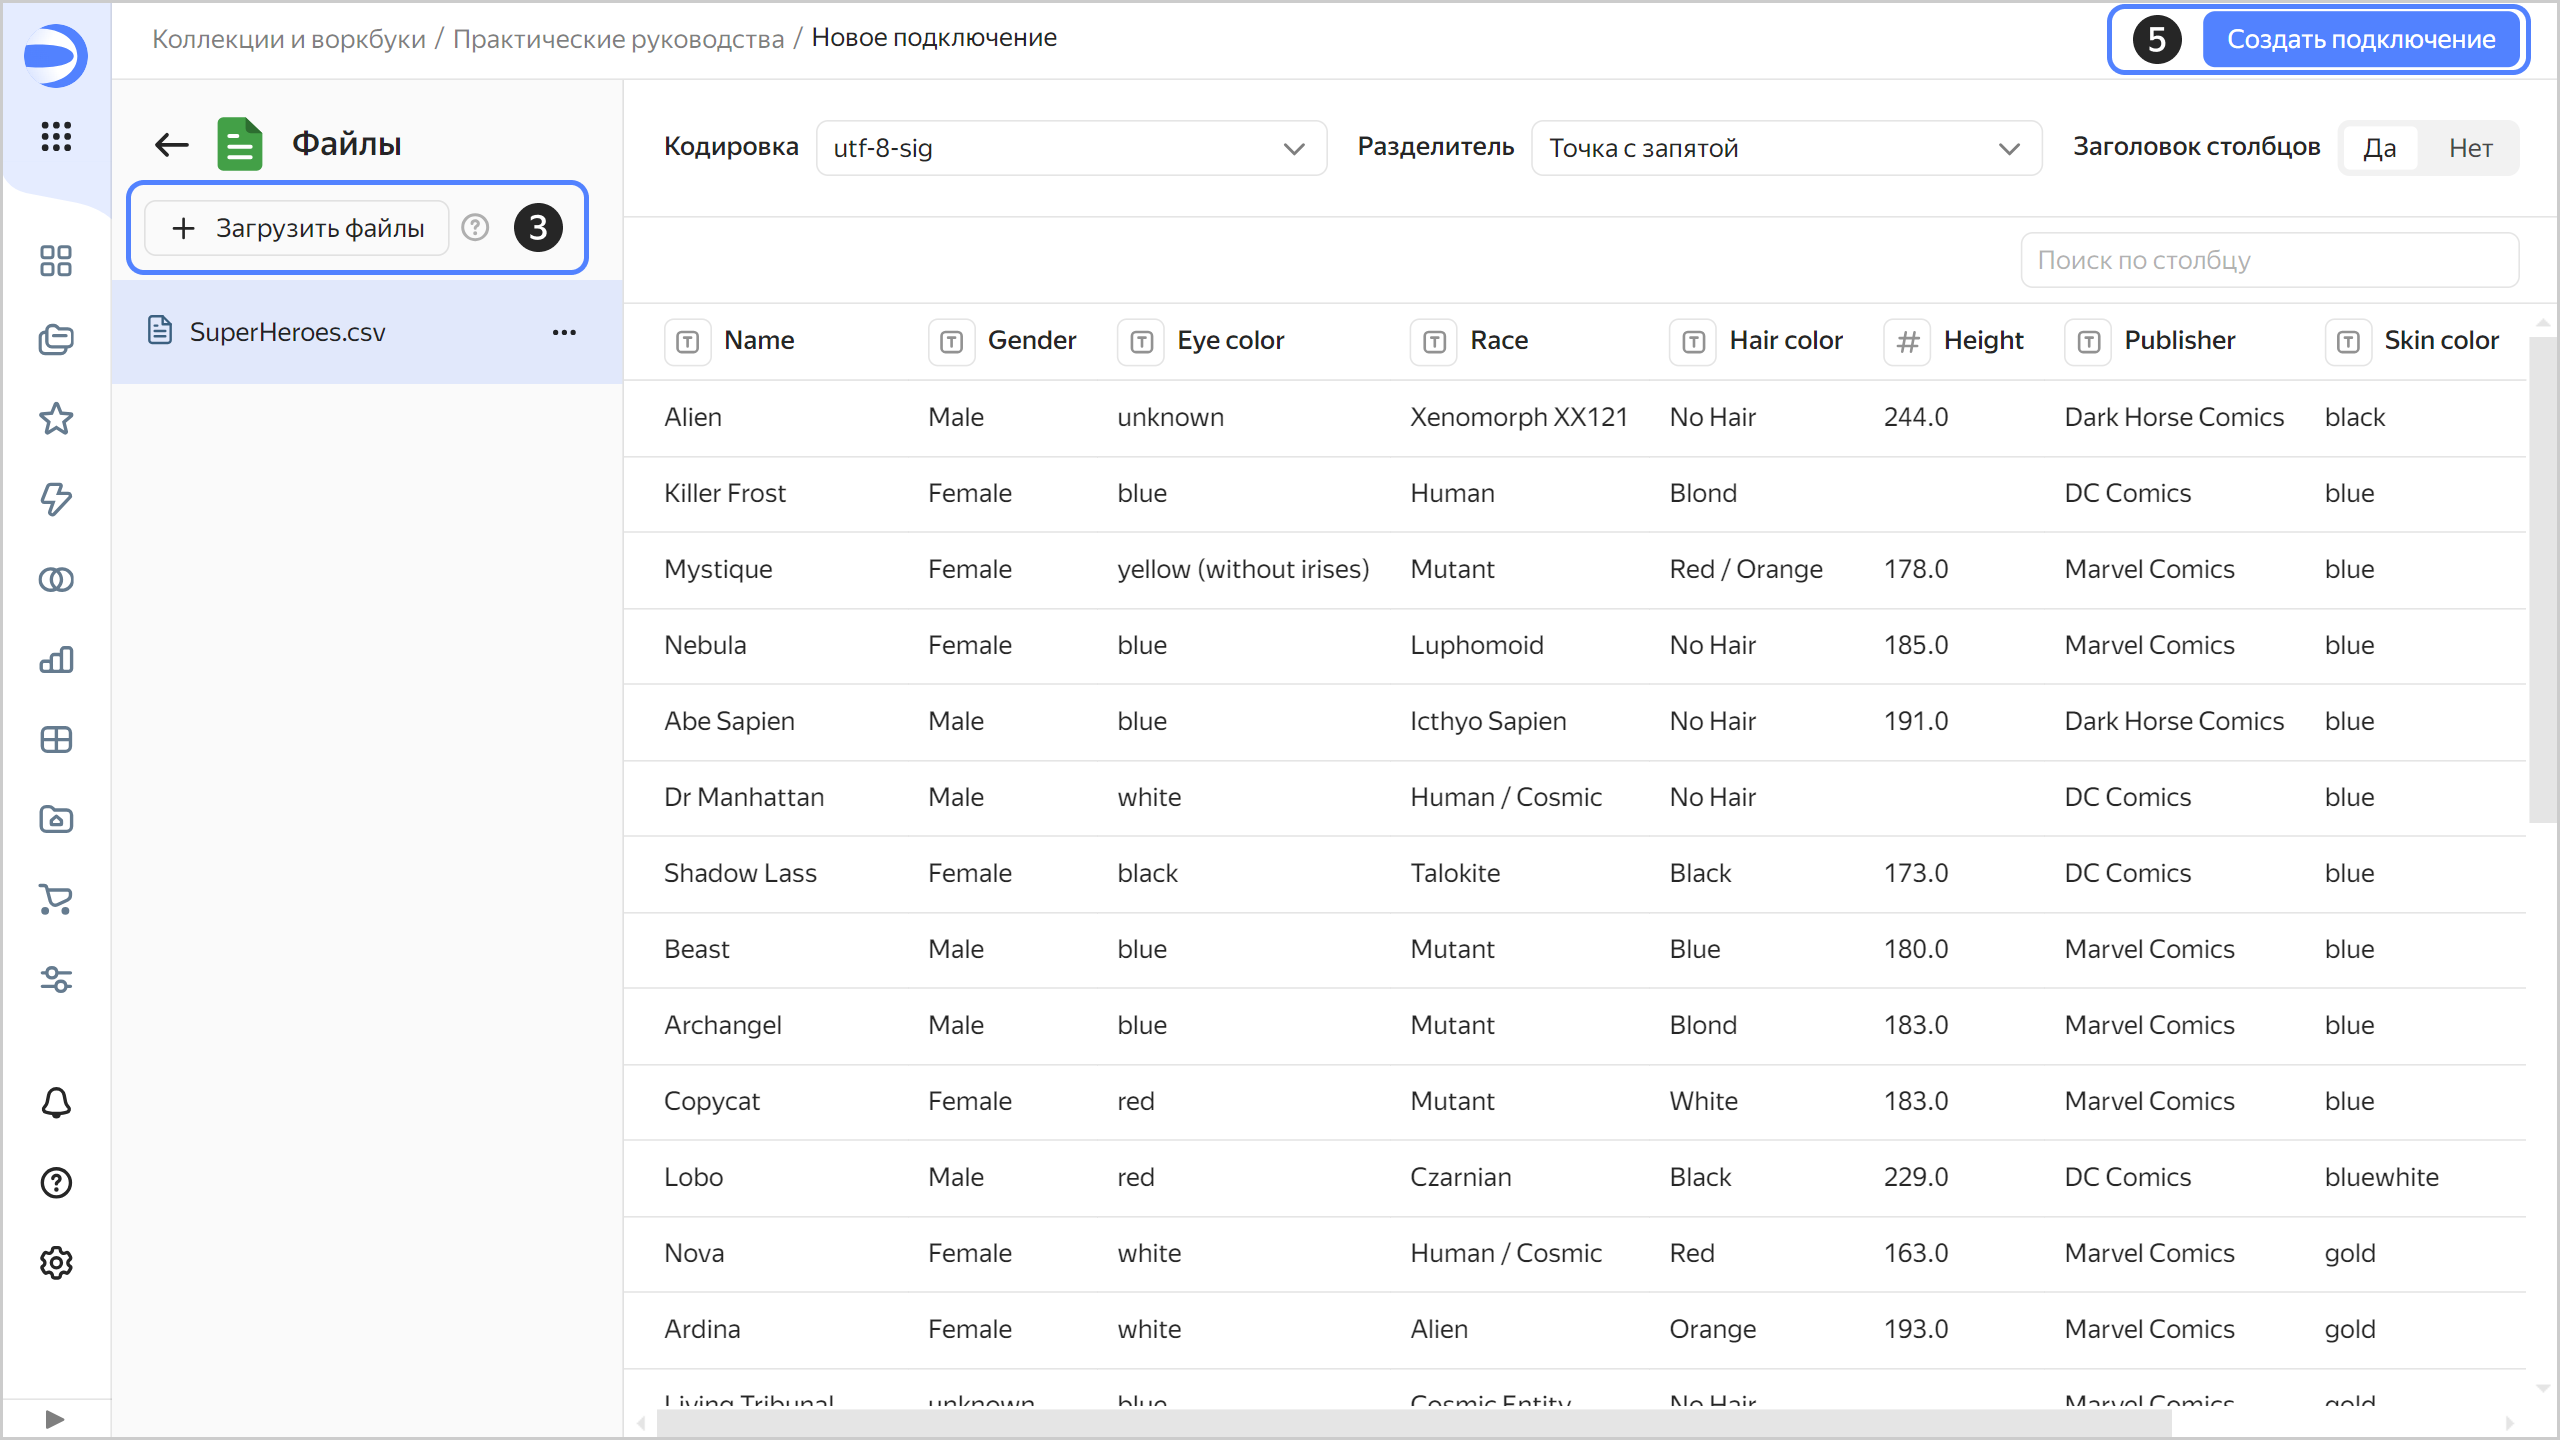The height and width of the screenshot is (1440, 2560).
Task: Open the Кодировка utf-8-sig dropdown
Action: tap(1071, 148)
